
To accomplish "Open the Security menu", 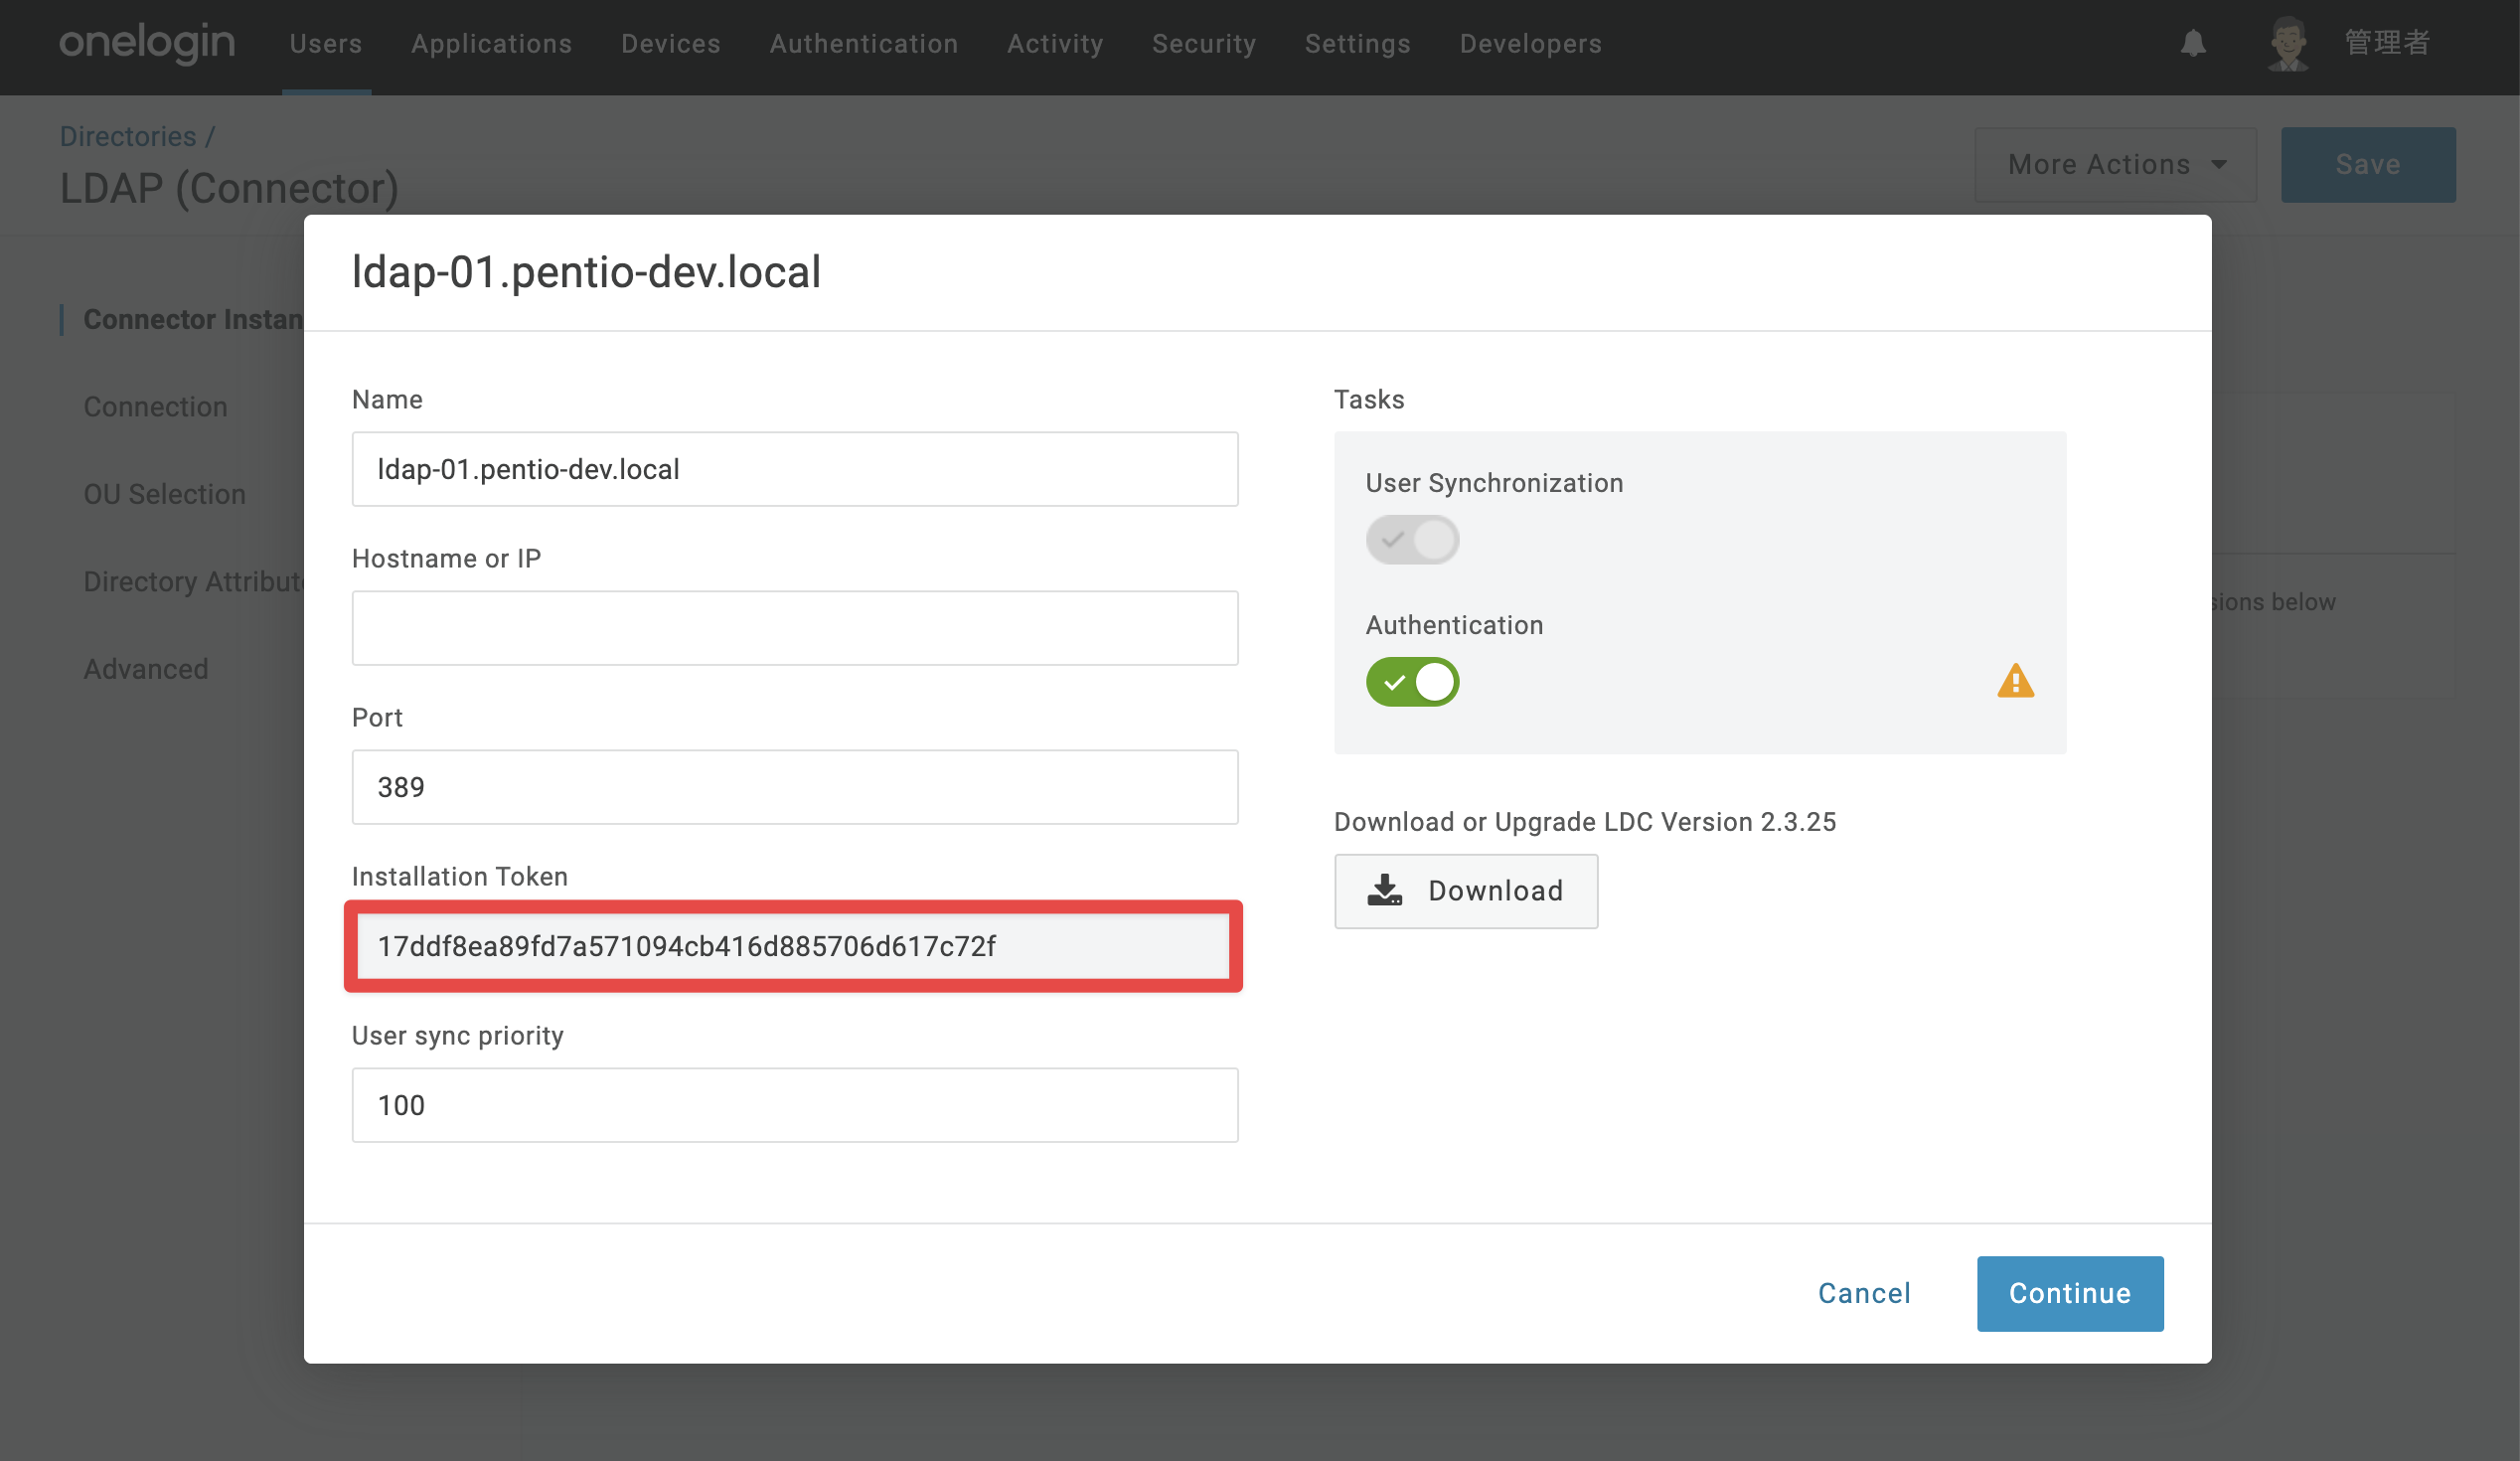I will 1204,44.
